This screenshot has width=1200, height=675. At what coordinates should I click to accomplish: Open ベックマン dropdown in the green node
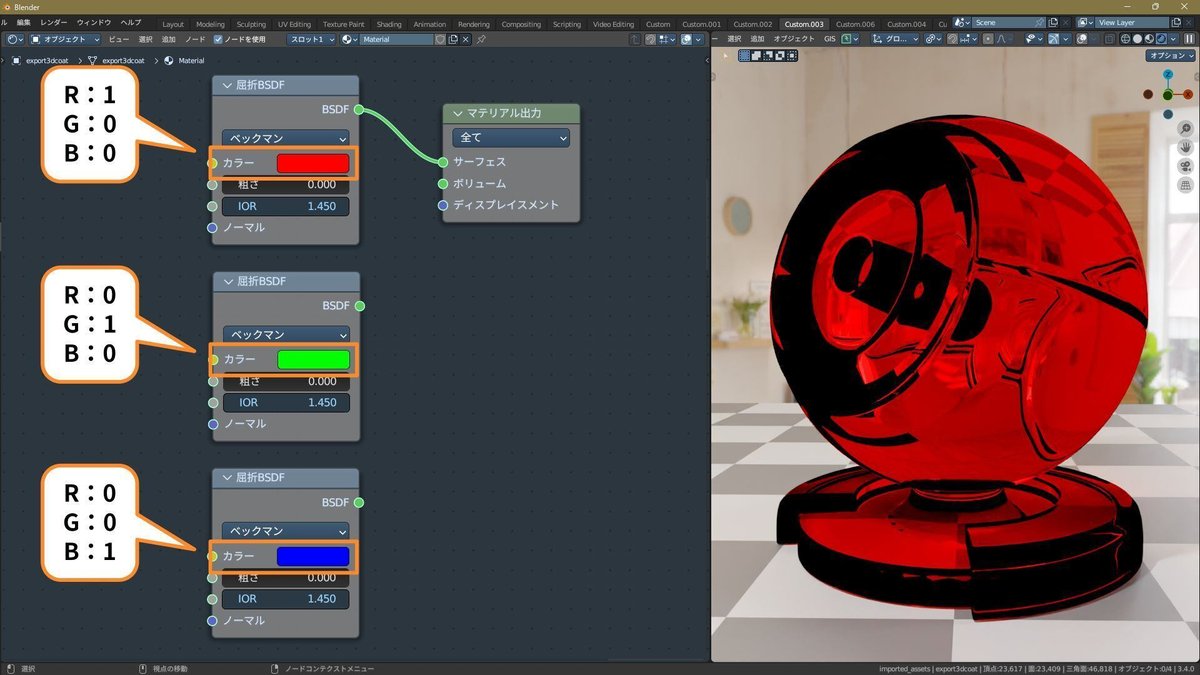point(285,334)
